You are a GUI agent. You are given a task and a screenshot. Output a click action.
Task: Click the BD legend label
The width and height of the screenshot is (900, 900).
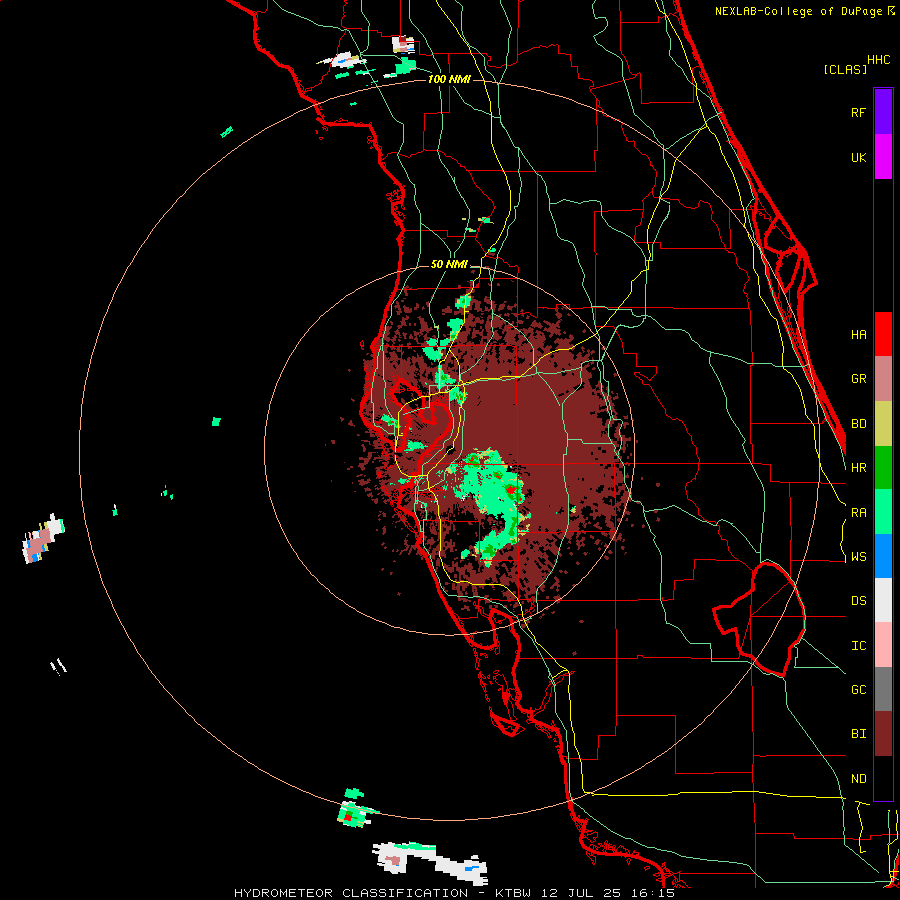(858, 424)
